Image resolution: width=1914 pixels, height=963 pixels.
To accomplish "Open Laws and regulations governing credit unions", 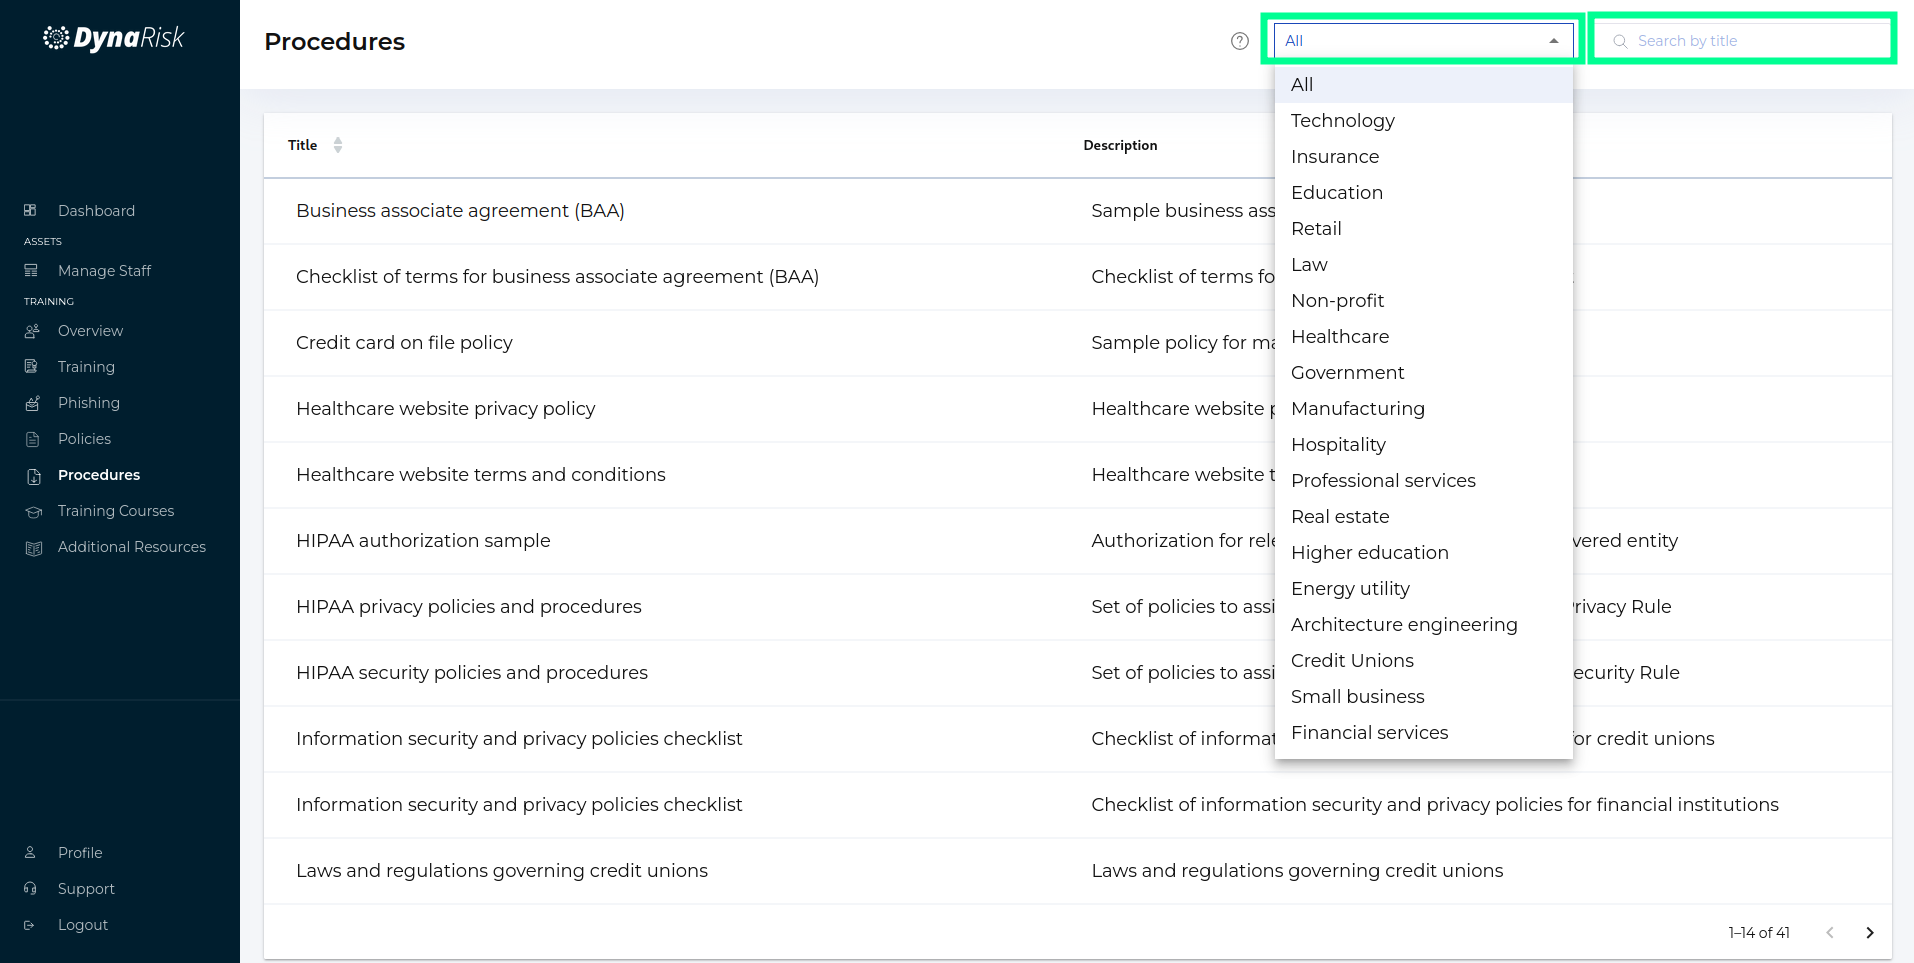I will [1078, 871].
